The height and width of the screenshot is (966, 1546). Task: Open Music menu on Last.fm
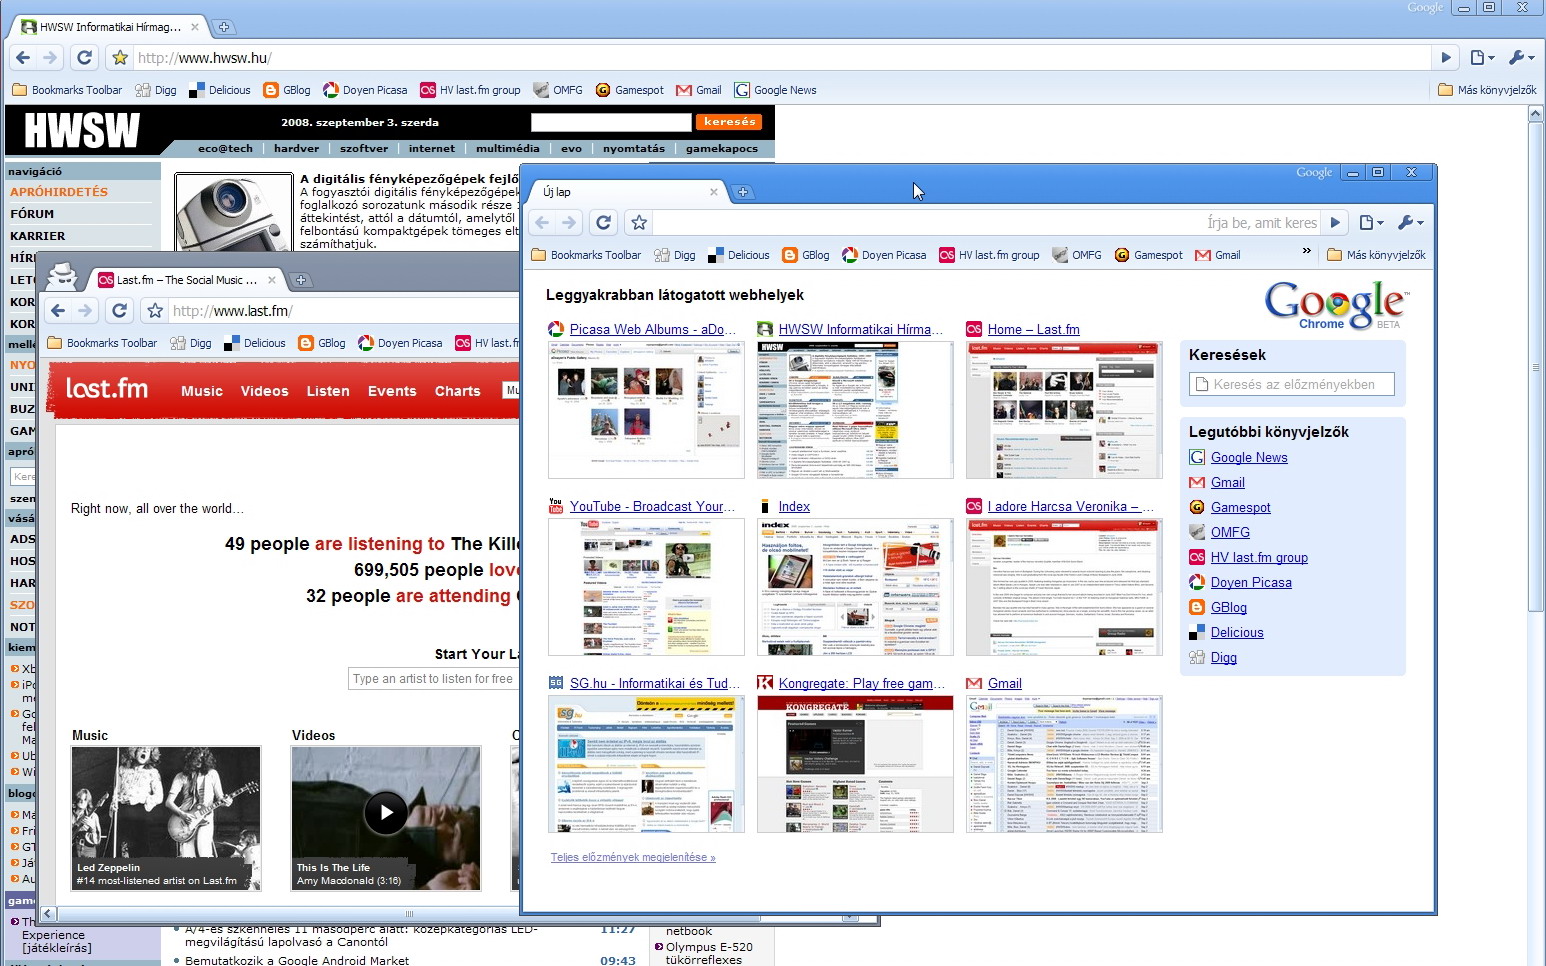(x=202, y=391)
